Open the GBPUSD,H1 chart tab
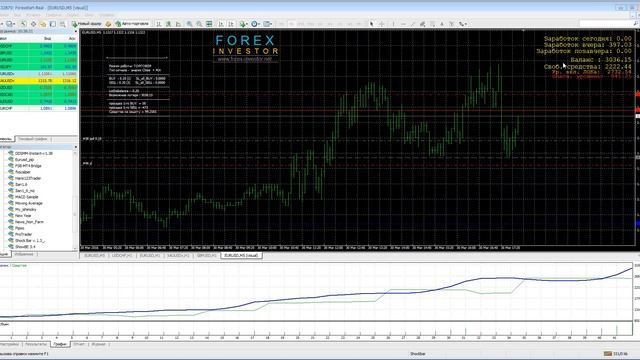This screenshot has height=360, width=640. [207, 256]
